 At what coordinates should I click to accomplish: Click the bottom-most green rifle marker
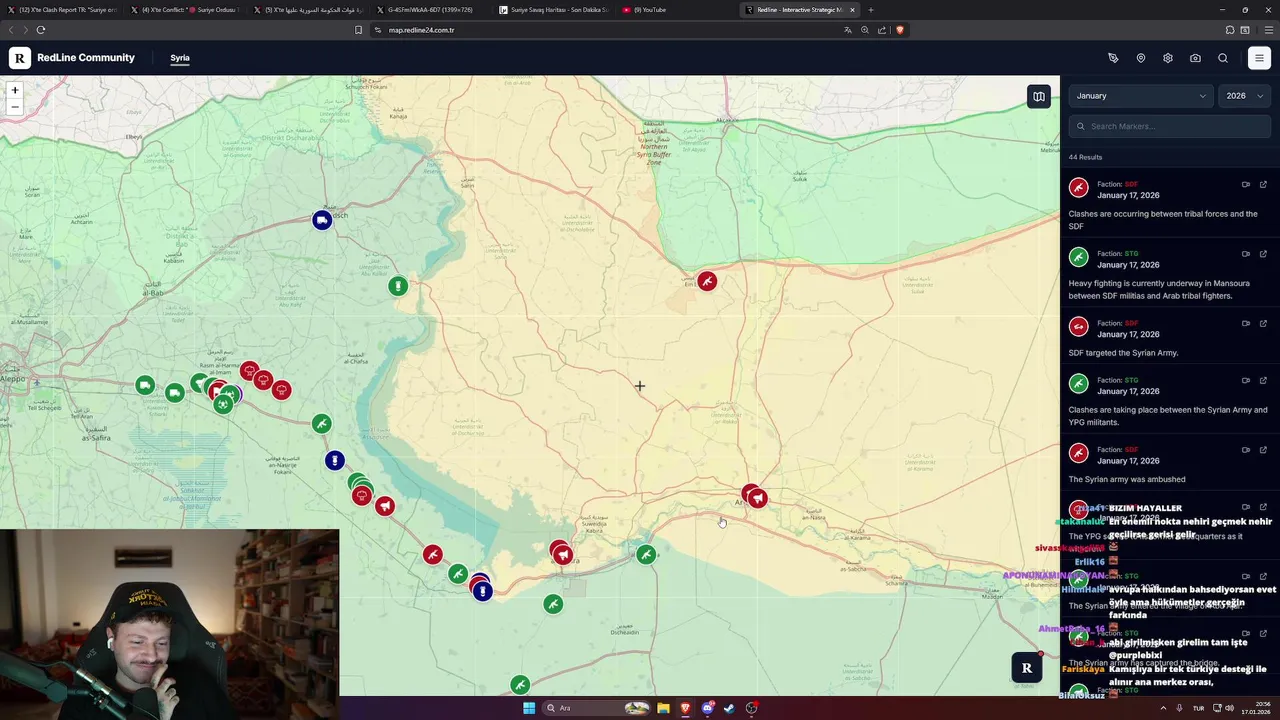519,685
